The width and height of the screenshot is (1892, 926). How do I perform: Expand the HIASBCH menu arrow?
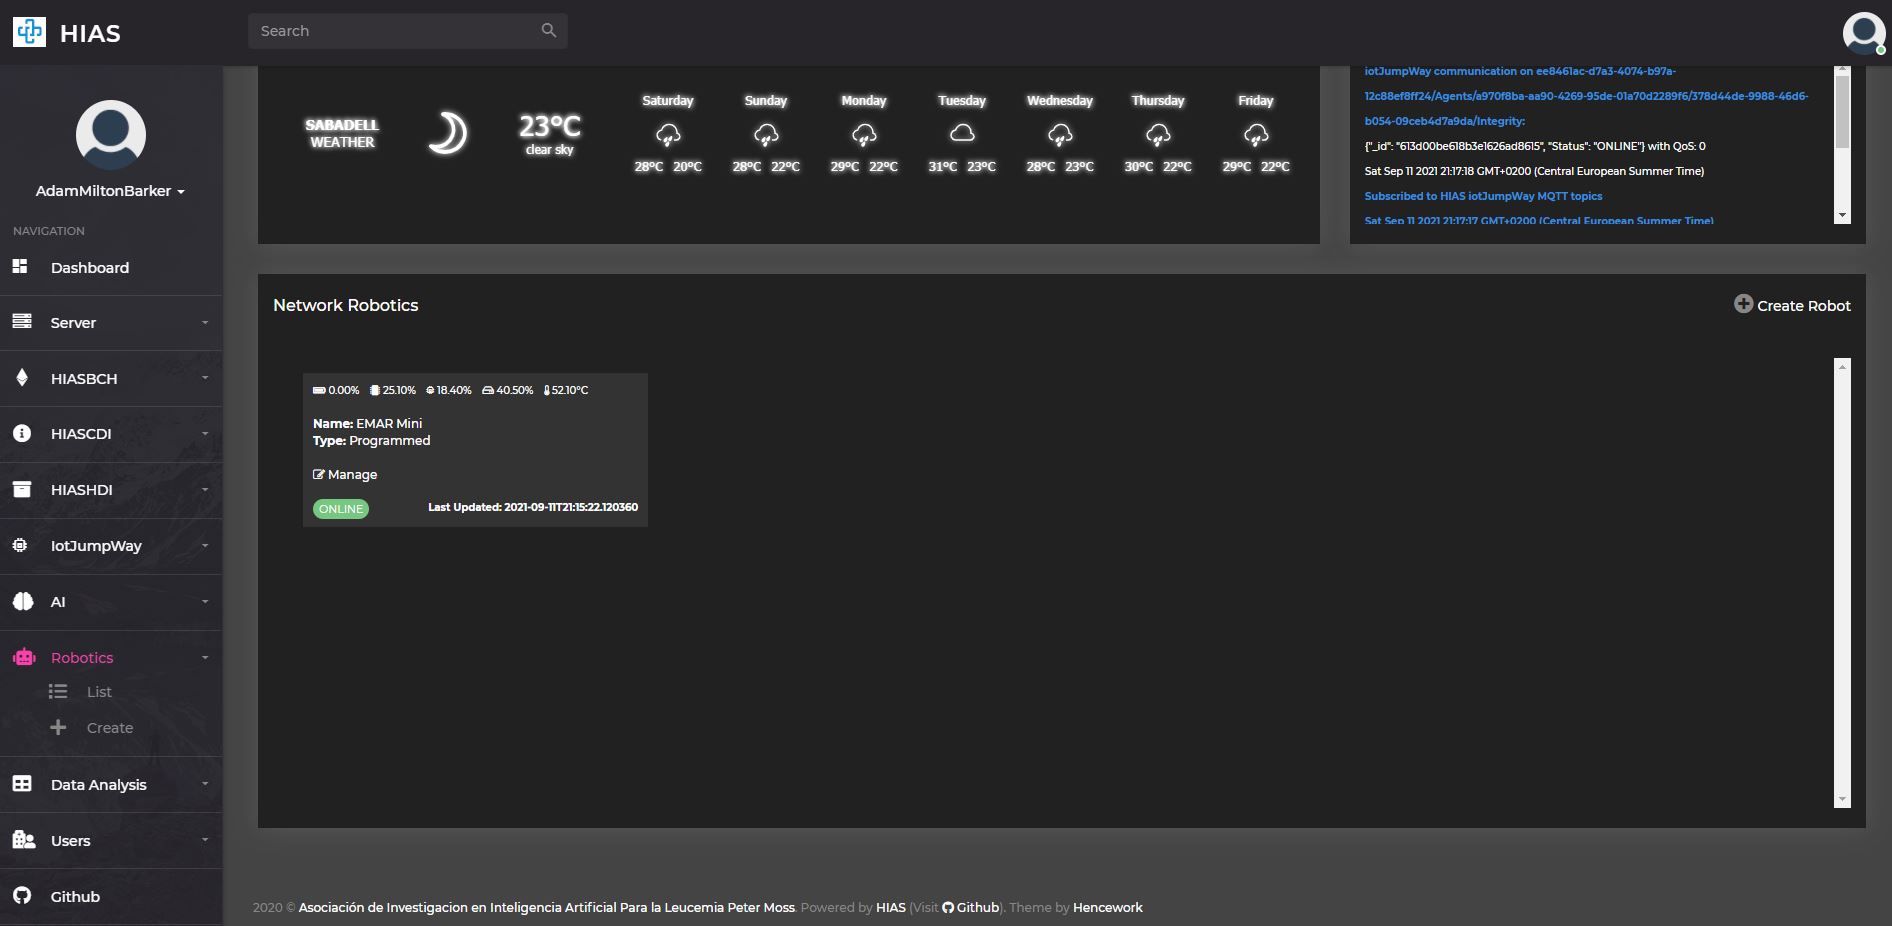click(205, 378)
